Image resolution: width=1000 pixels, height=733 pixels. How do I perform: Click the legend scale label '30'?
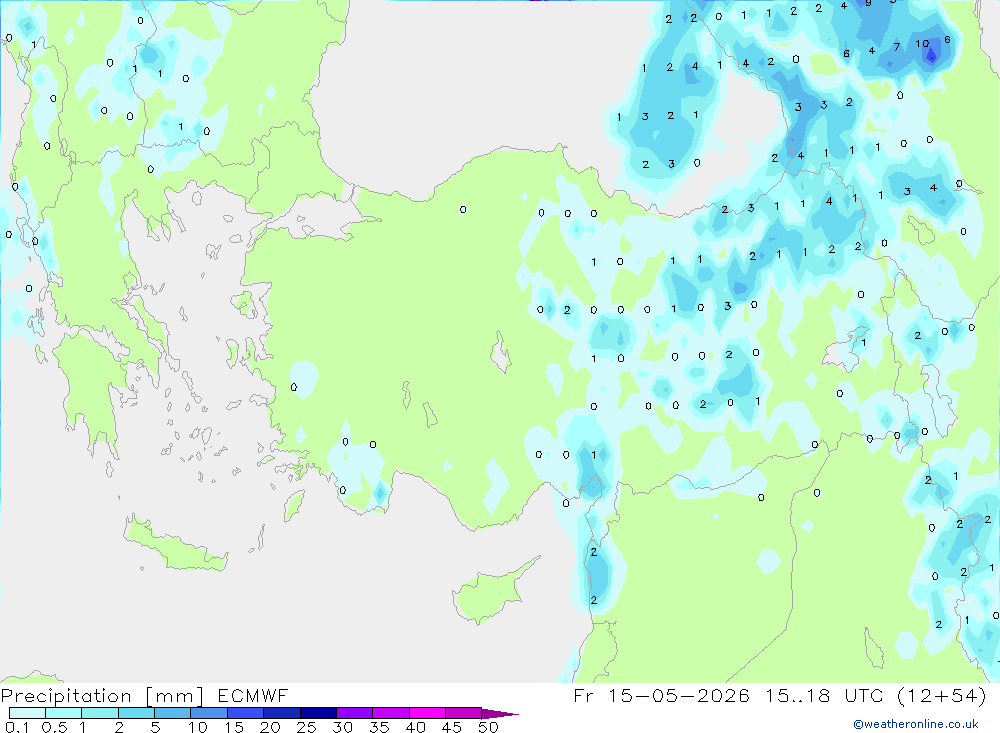coord(342,727)
